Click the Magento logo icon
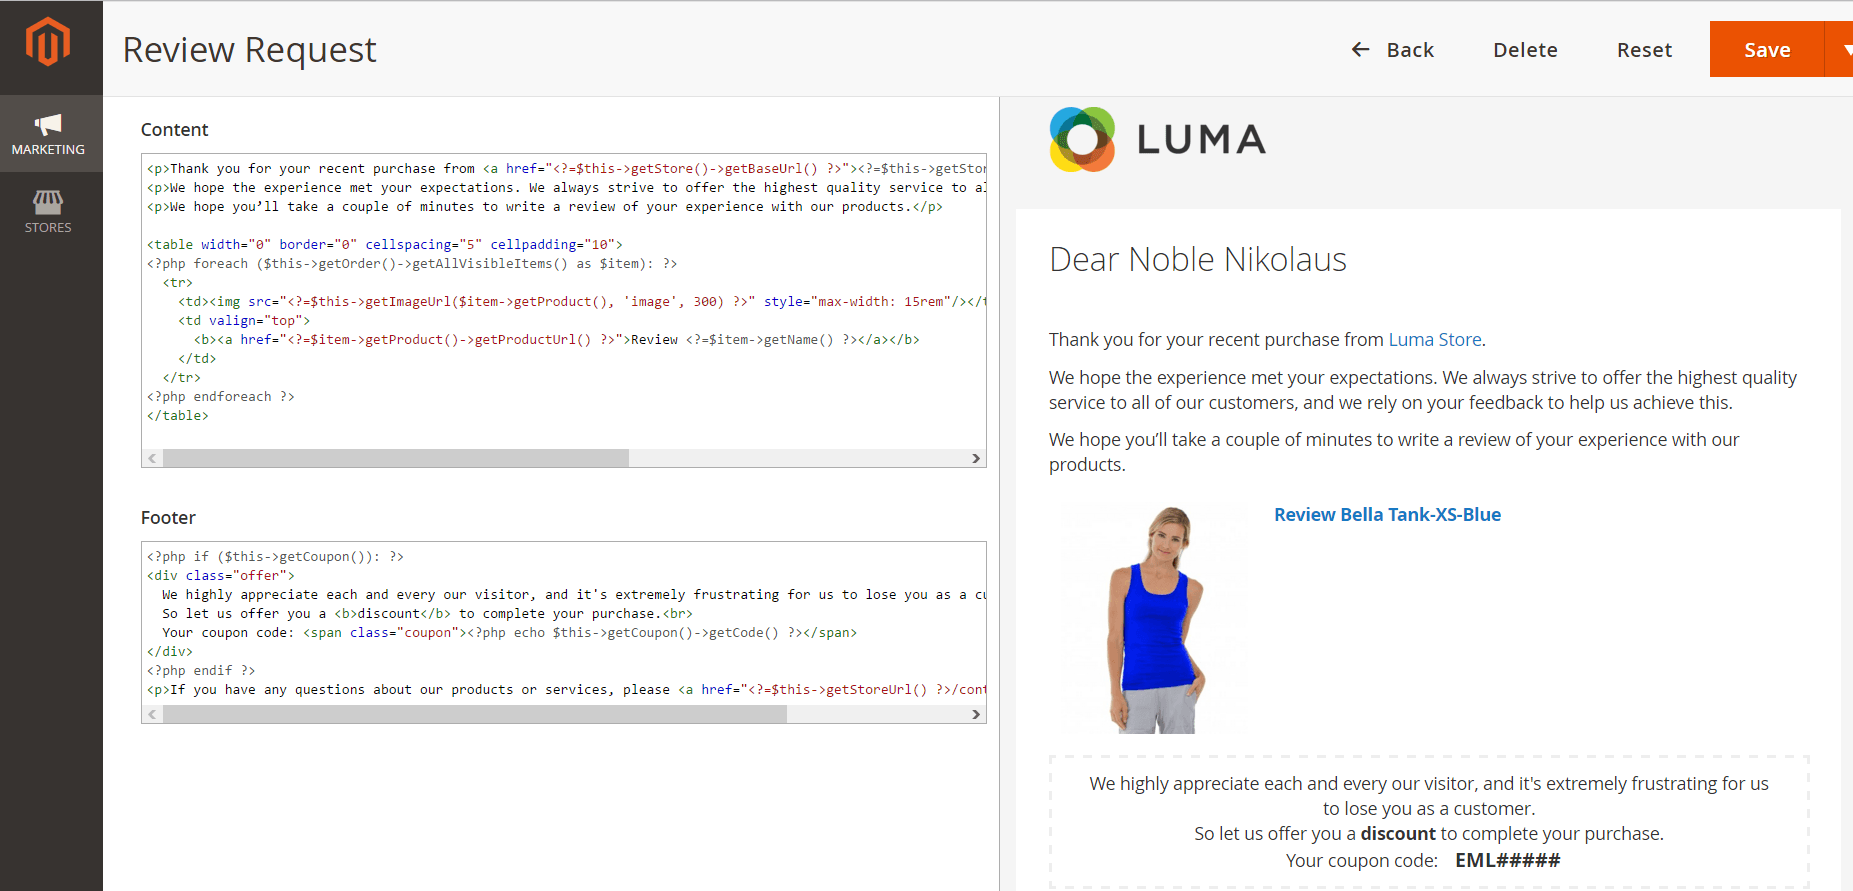This screenshot has height=891, width=1853. [48, 42]
